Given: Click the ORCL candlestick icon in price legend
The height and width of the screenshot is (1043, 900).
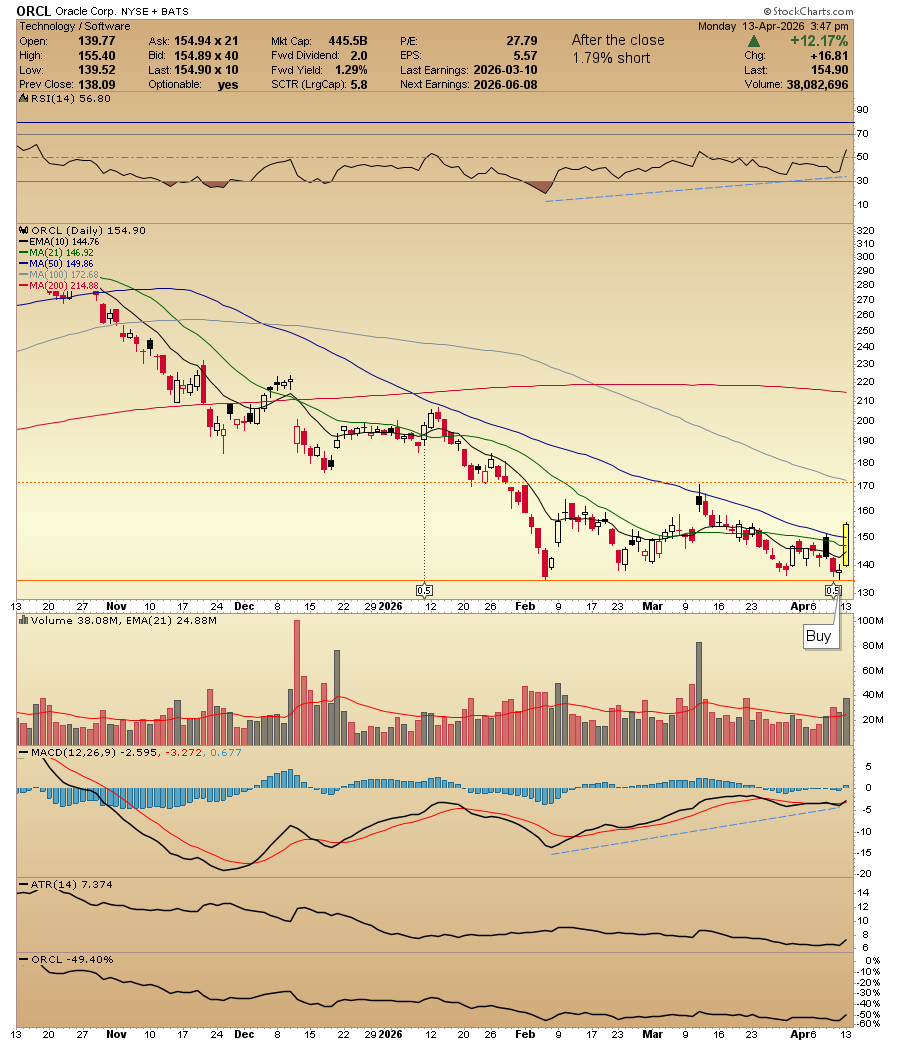Looking at the screenshot, I should point(24,230).
